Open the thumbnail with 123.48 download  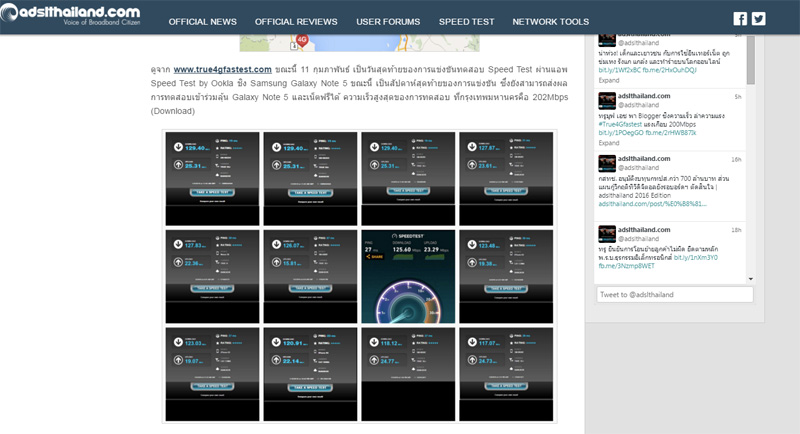point(506,276)
